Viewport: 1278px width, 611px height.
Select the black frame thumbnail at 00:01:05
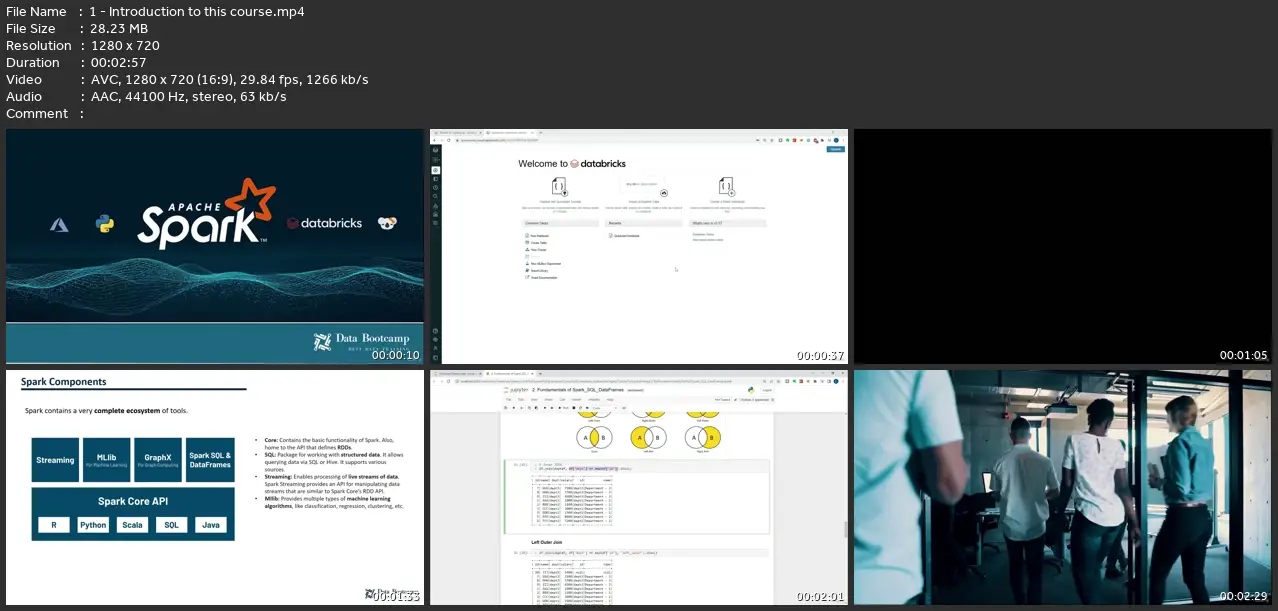(1062, 246)
